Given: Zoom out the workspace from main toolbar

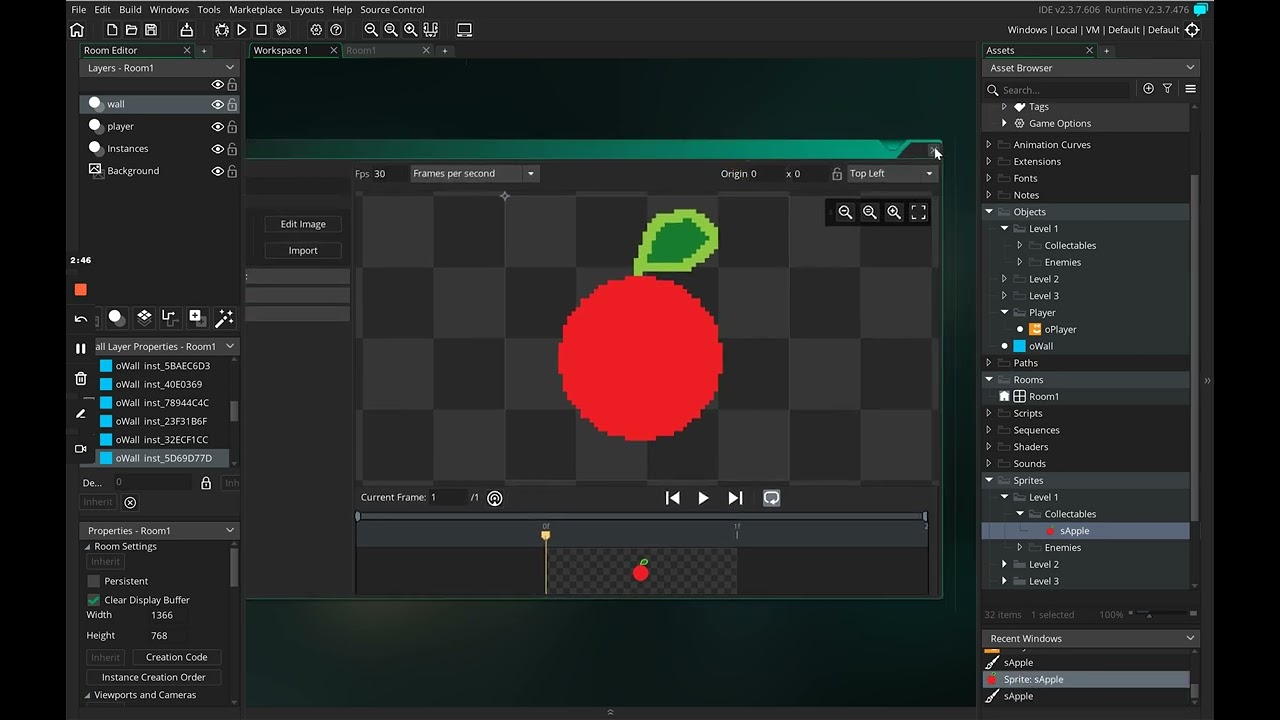Looking at the screenshot, I should [371, 30].
